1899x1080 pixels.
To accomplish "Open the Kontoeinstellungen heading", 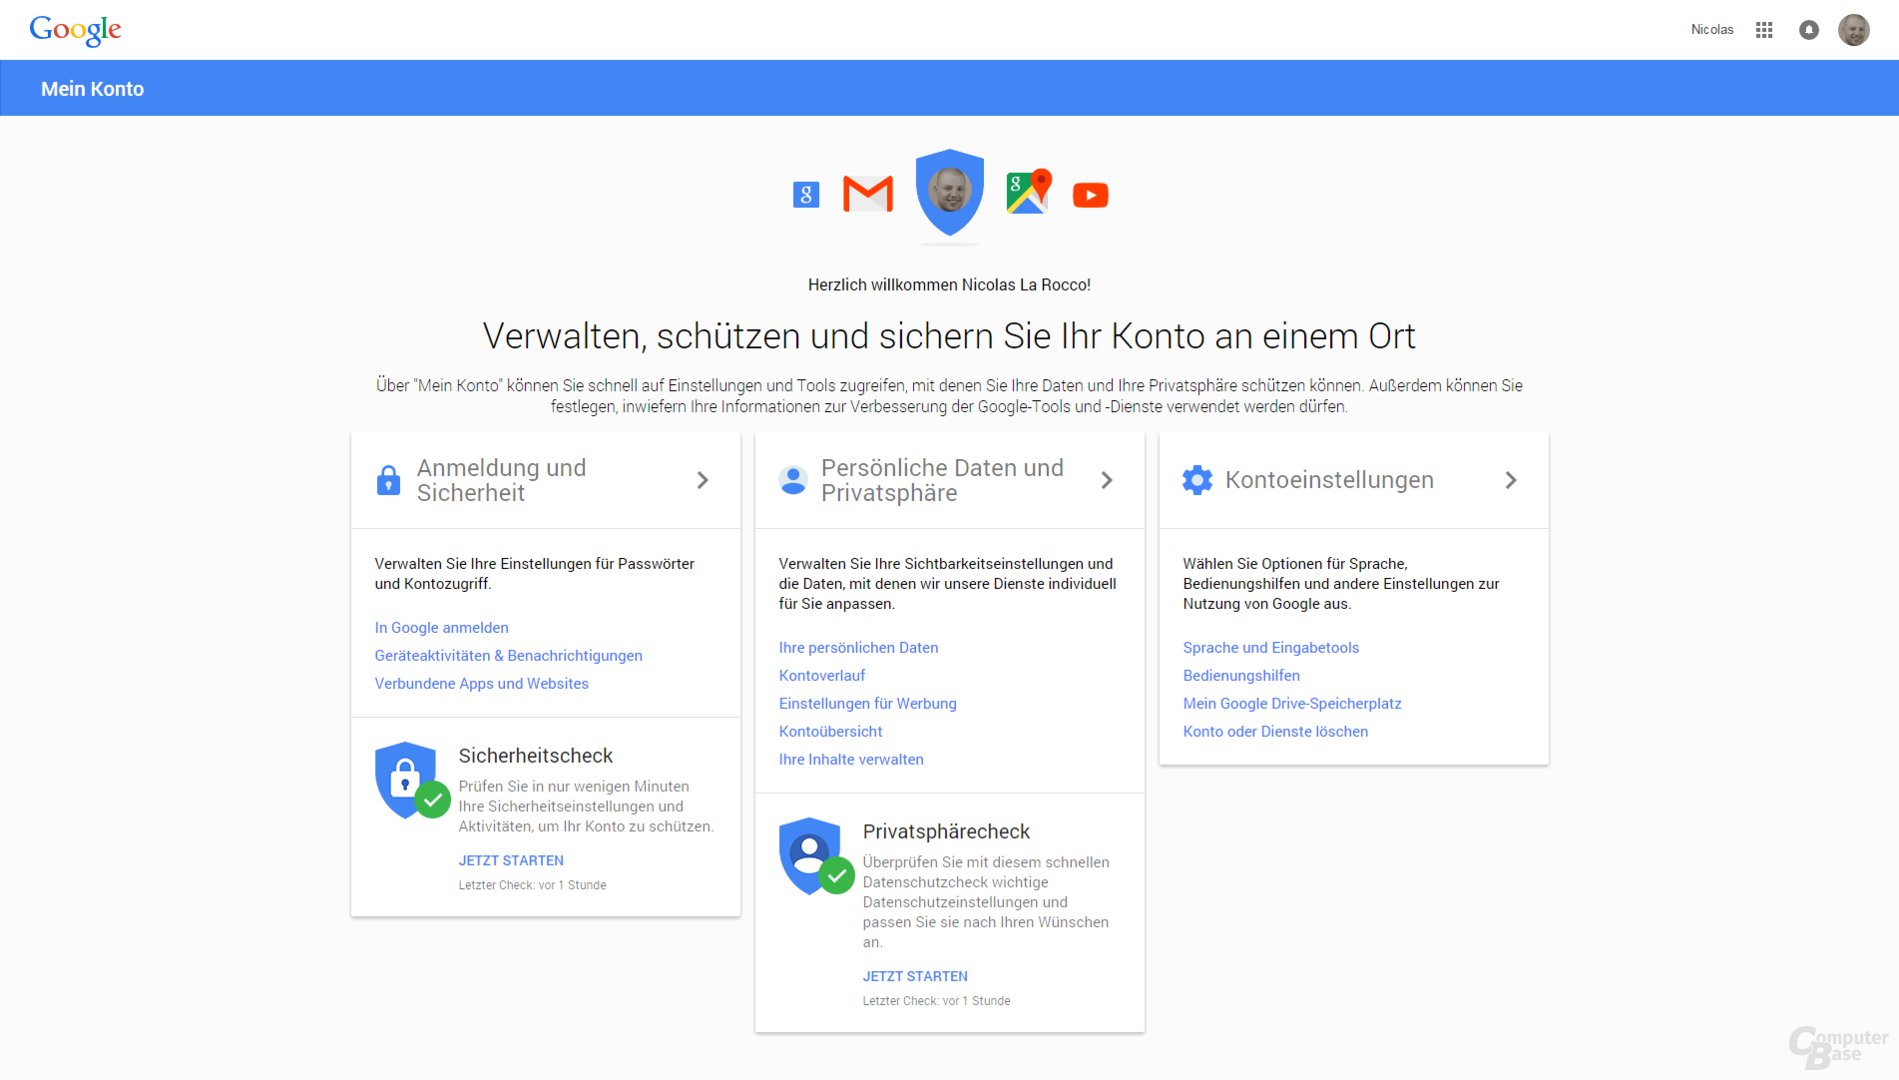I will (x=1329, y=480).
